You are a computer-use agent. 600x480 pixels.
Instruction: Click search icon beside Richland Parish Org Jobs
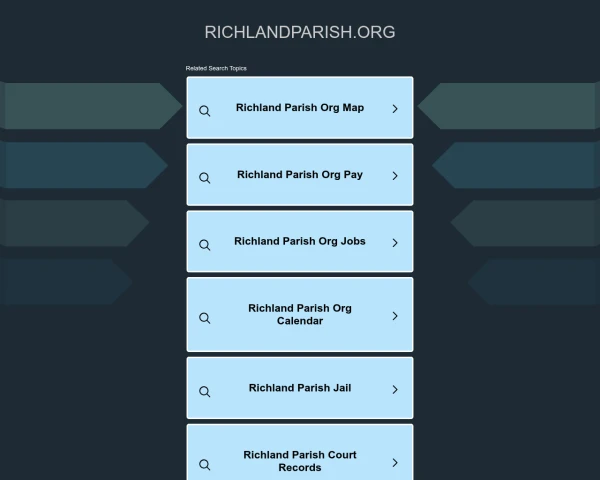[204, 245]
